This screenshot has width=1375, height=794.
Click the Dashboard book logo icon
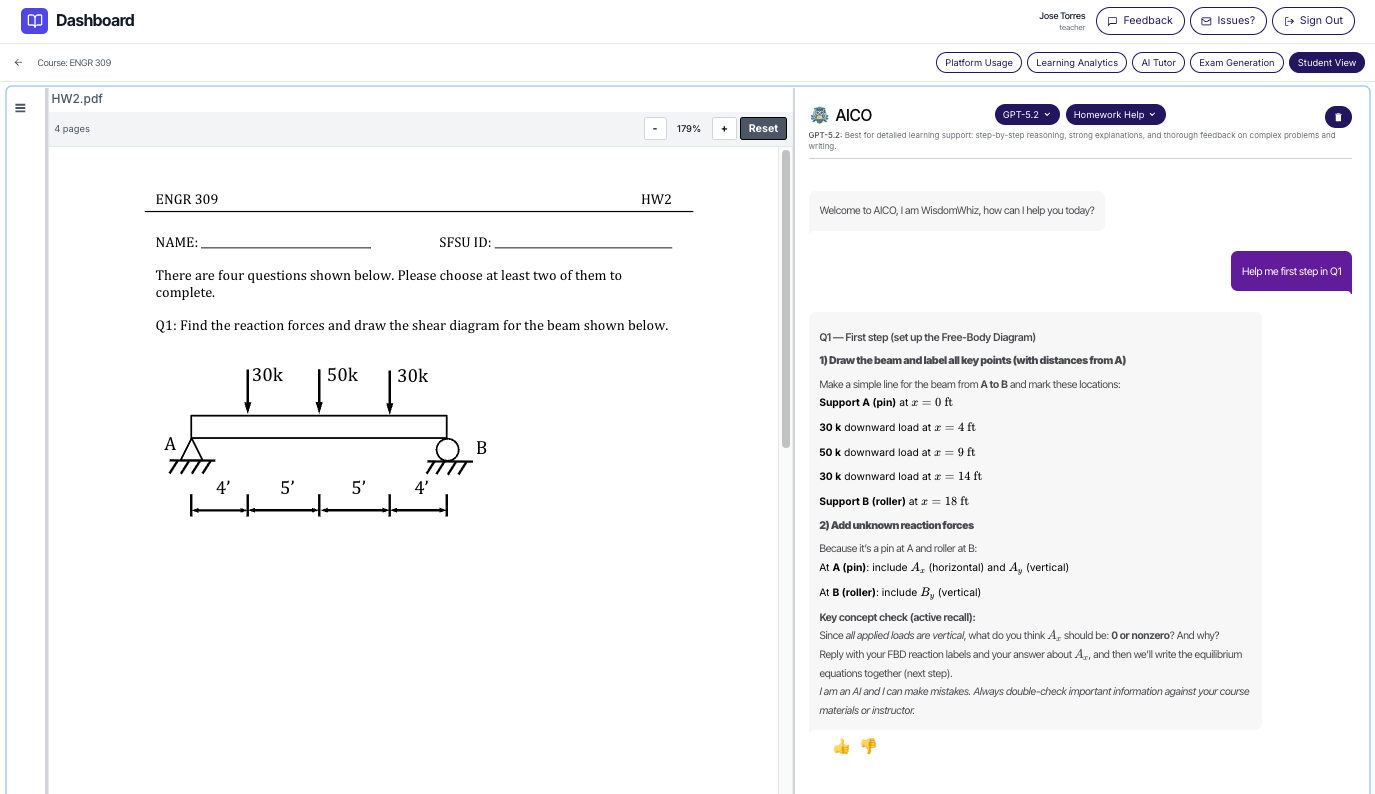tap(34, 20)
